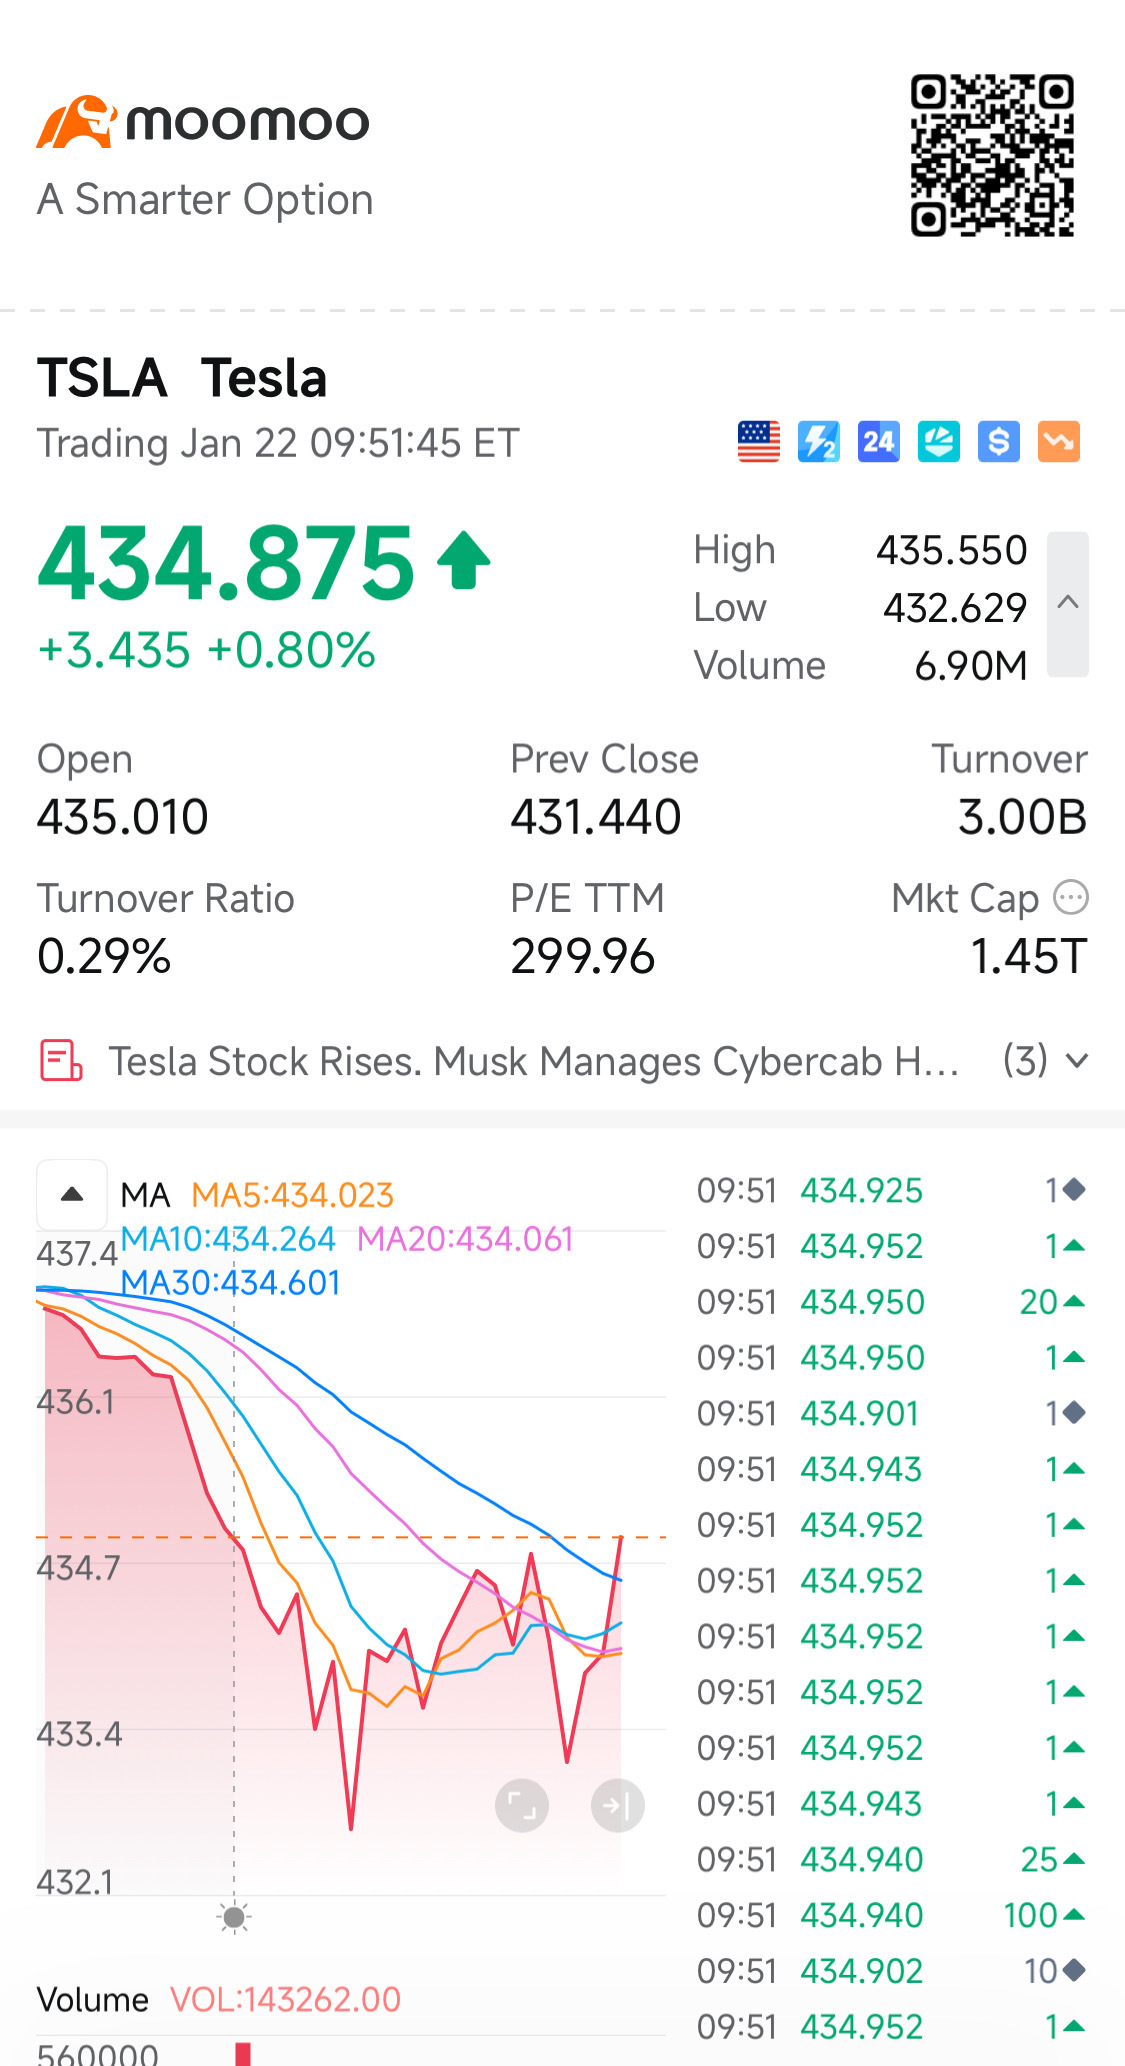Tap the Trading Jan 22 timestamp line
This screenshot has width=1125, height=2066.
278,443
